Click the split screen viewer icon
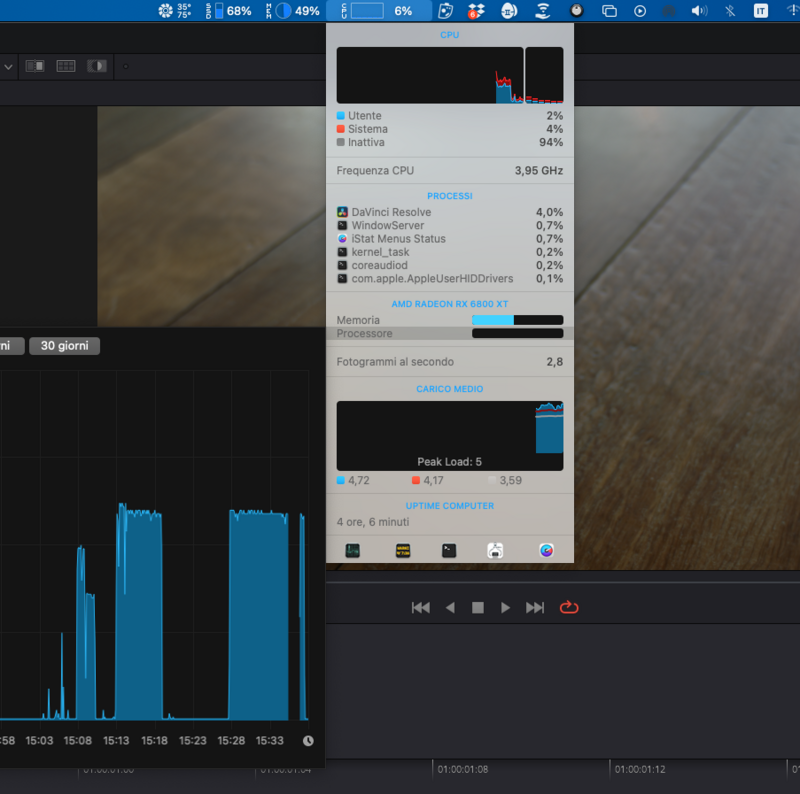800x794 pixels. [35, 66]
